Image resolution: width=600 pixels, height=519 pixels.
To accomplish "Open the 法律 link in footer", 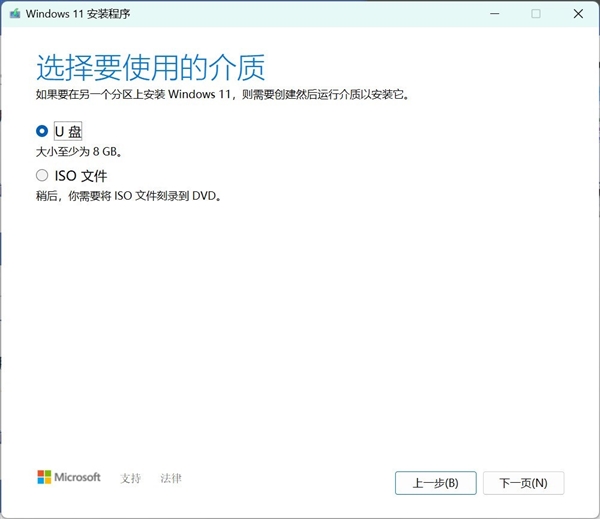I will [171, 478].
